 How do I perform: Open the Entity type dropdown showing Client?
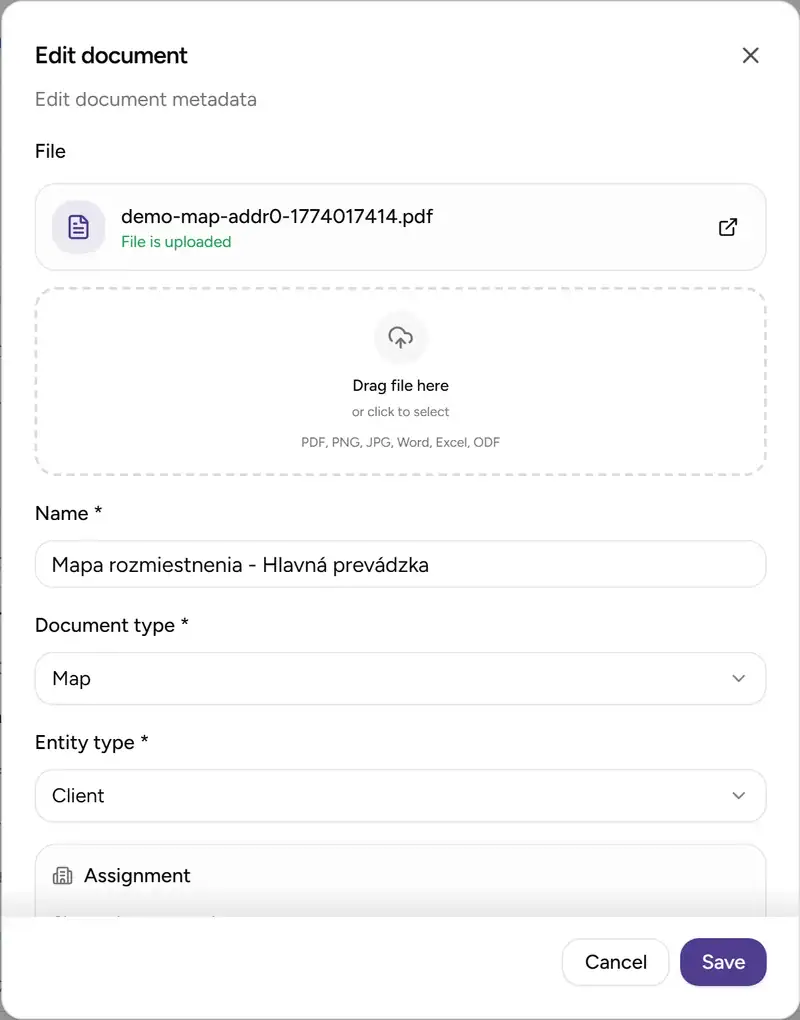[400, 796]
